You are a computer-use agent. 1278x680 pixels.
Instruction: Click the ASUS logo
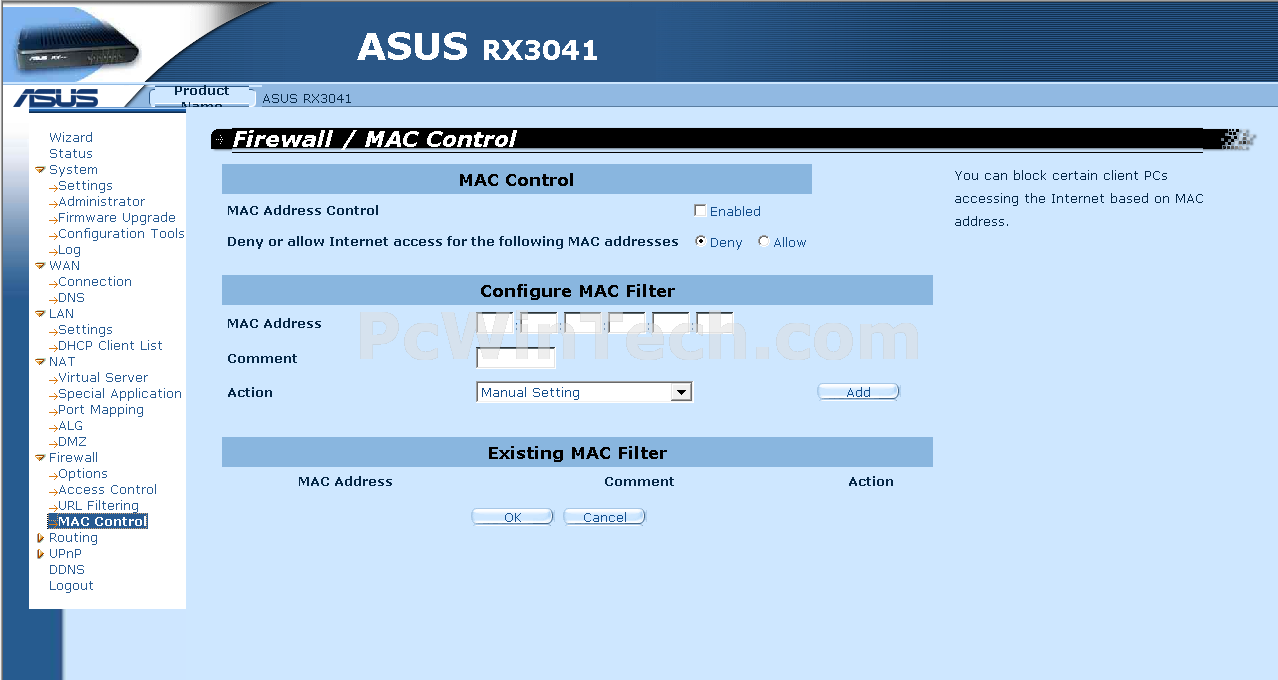(57, 98)
